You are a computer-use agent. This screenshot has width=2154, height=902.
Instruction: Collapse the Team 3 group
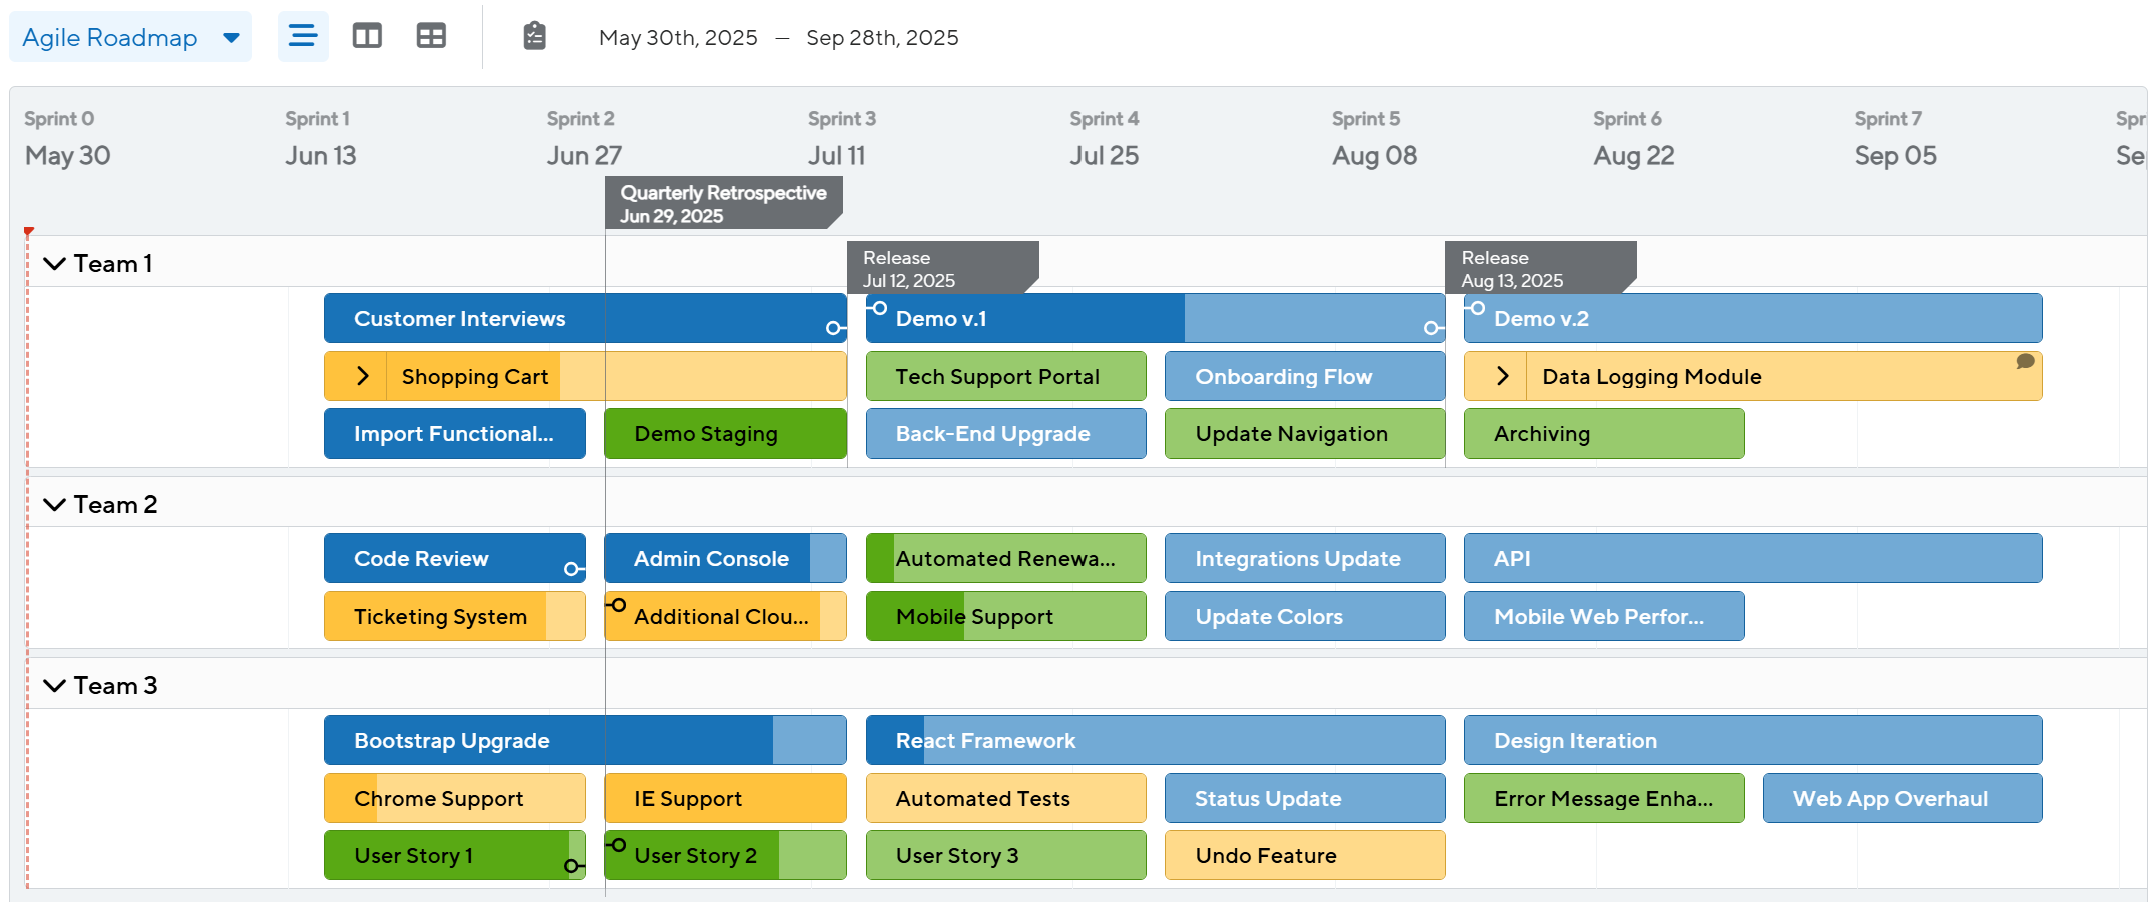tap(55, 686)
